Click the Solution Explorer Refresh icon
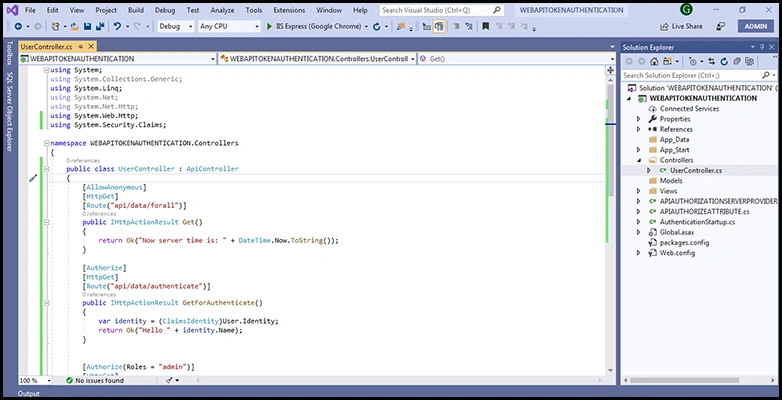Screen dimensions: 782x400 pos(724,62)
